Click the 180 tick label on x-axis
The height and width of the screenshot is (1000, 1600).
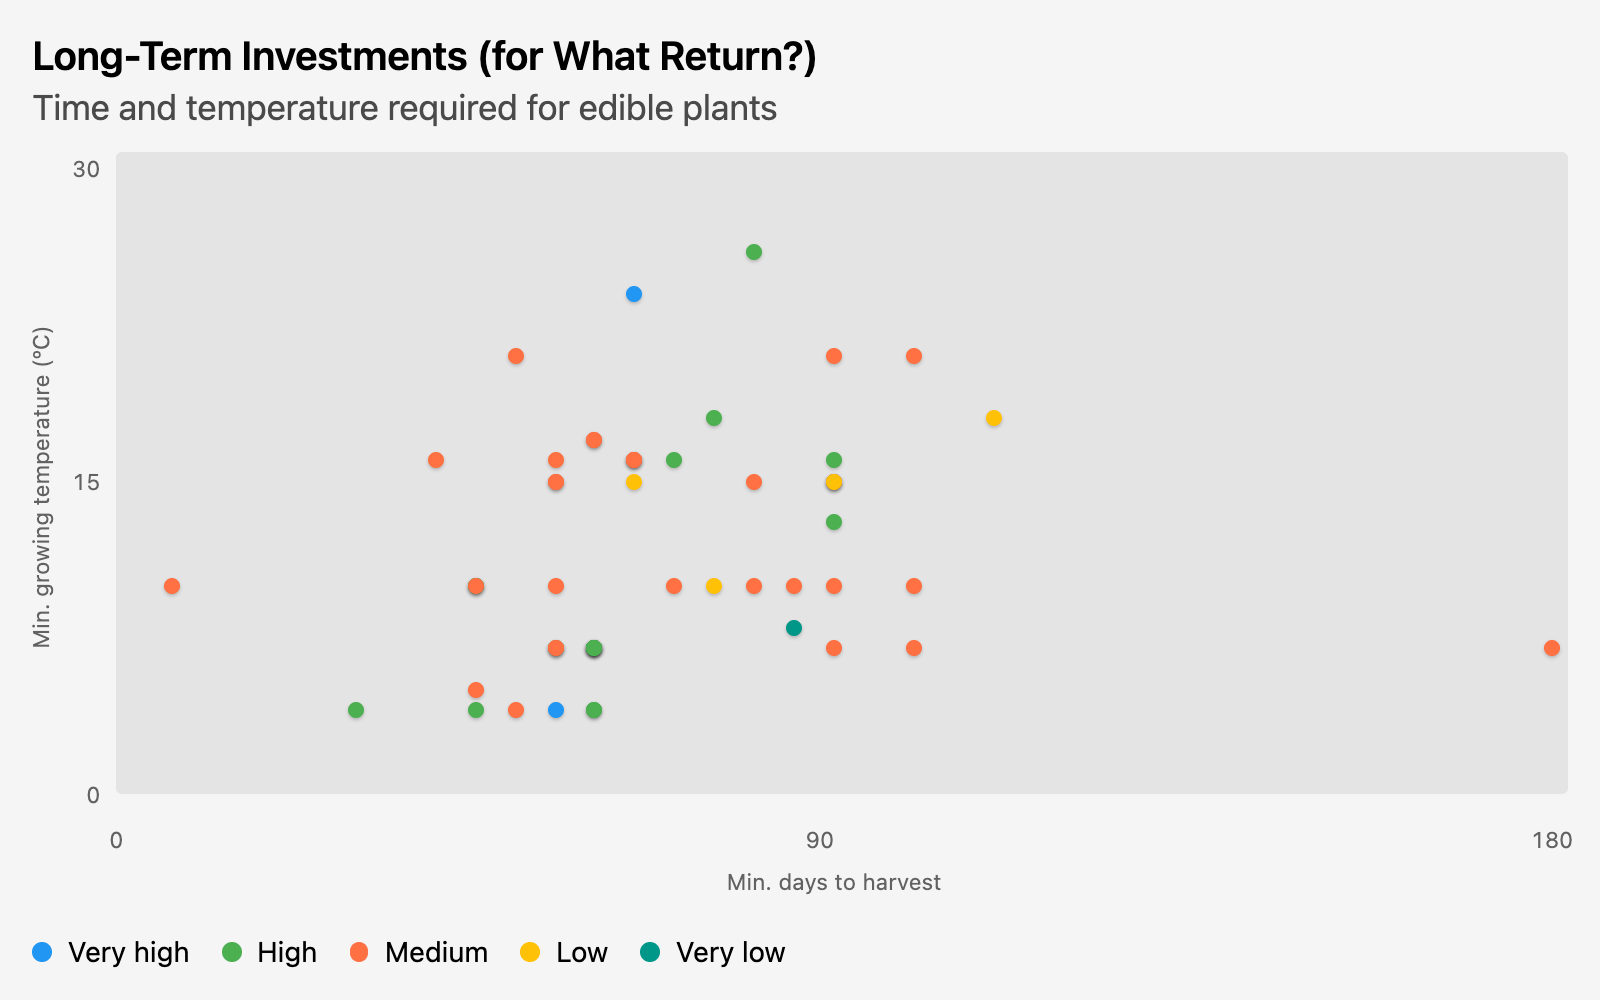coord(1551,840)
